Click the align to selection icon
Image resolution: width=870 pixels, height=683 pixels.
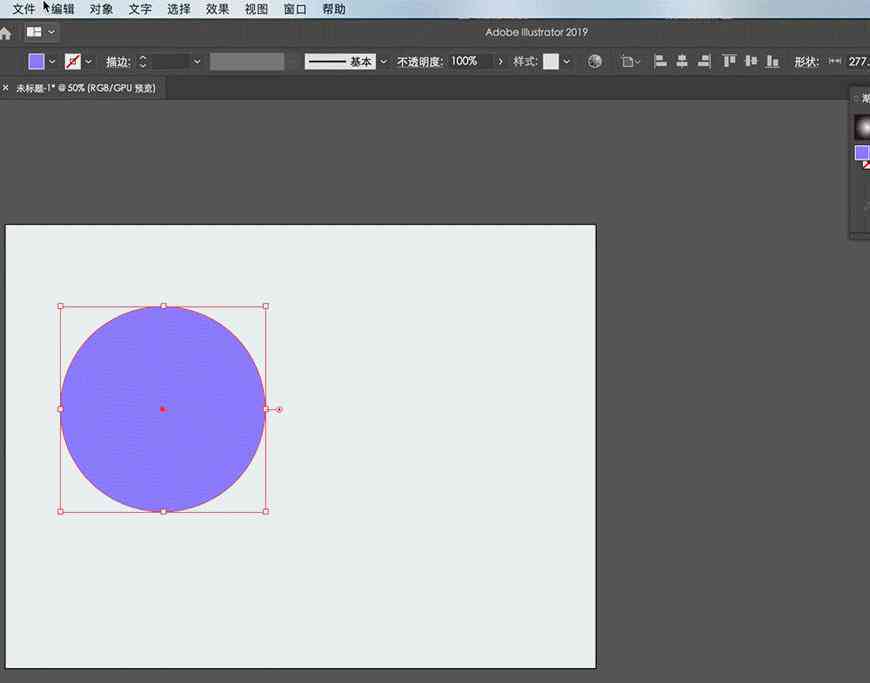(x=628, y=62)
